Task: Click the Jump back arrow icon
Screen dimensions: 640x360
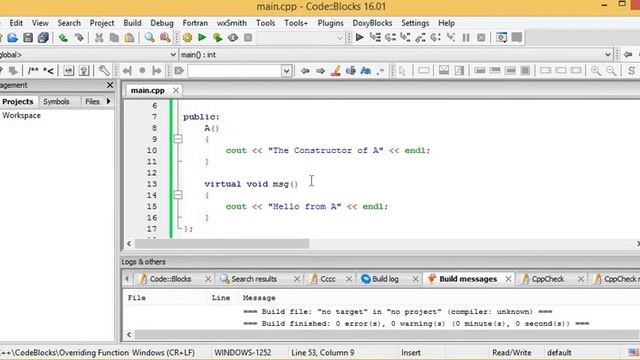Action: [305, 71]
